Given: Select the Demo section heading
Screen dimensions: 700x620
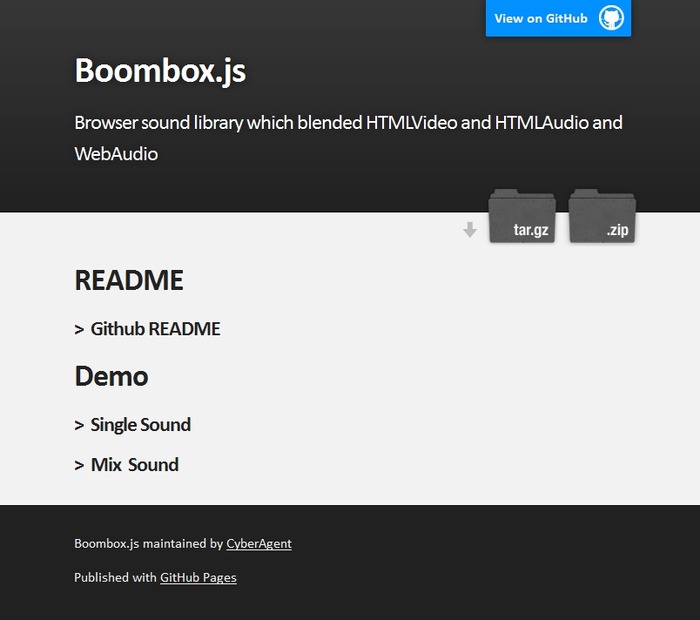Looking at the screenshot, I should tap(111, 377).
